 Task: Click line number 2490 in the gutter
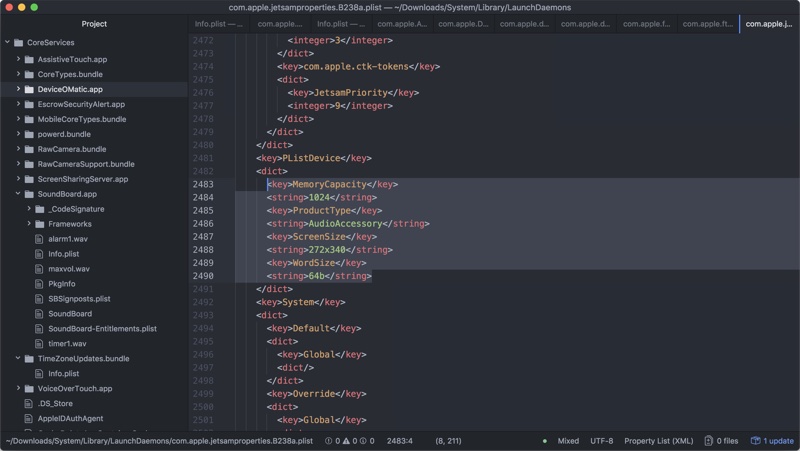[x=203, y=276]
